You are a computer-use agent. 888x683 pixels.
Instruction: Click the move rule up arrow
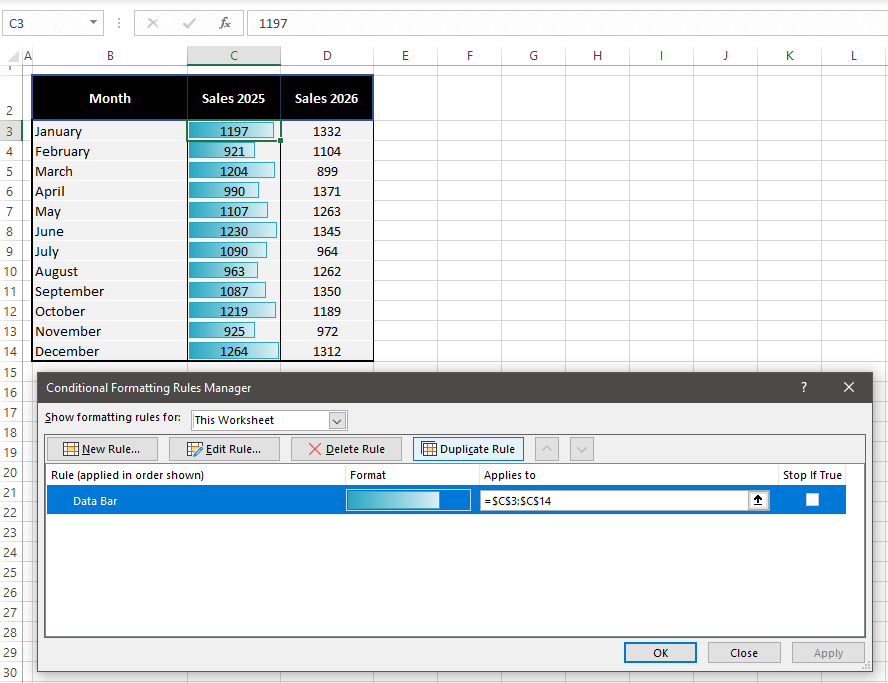549,448
